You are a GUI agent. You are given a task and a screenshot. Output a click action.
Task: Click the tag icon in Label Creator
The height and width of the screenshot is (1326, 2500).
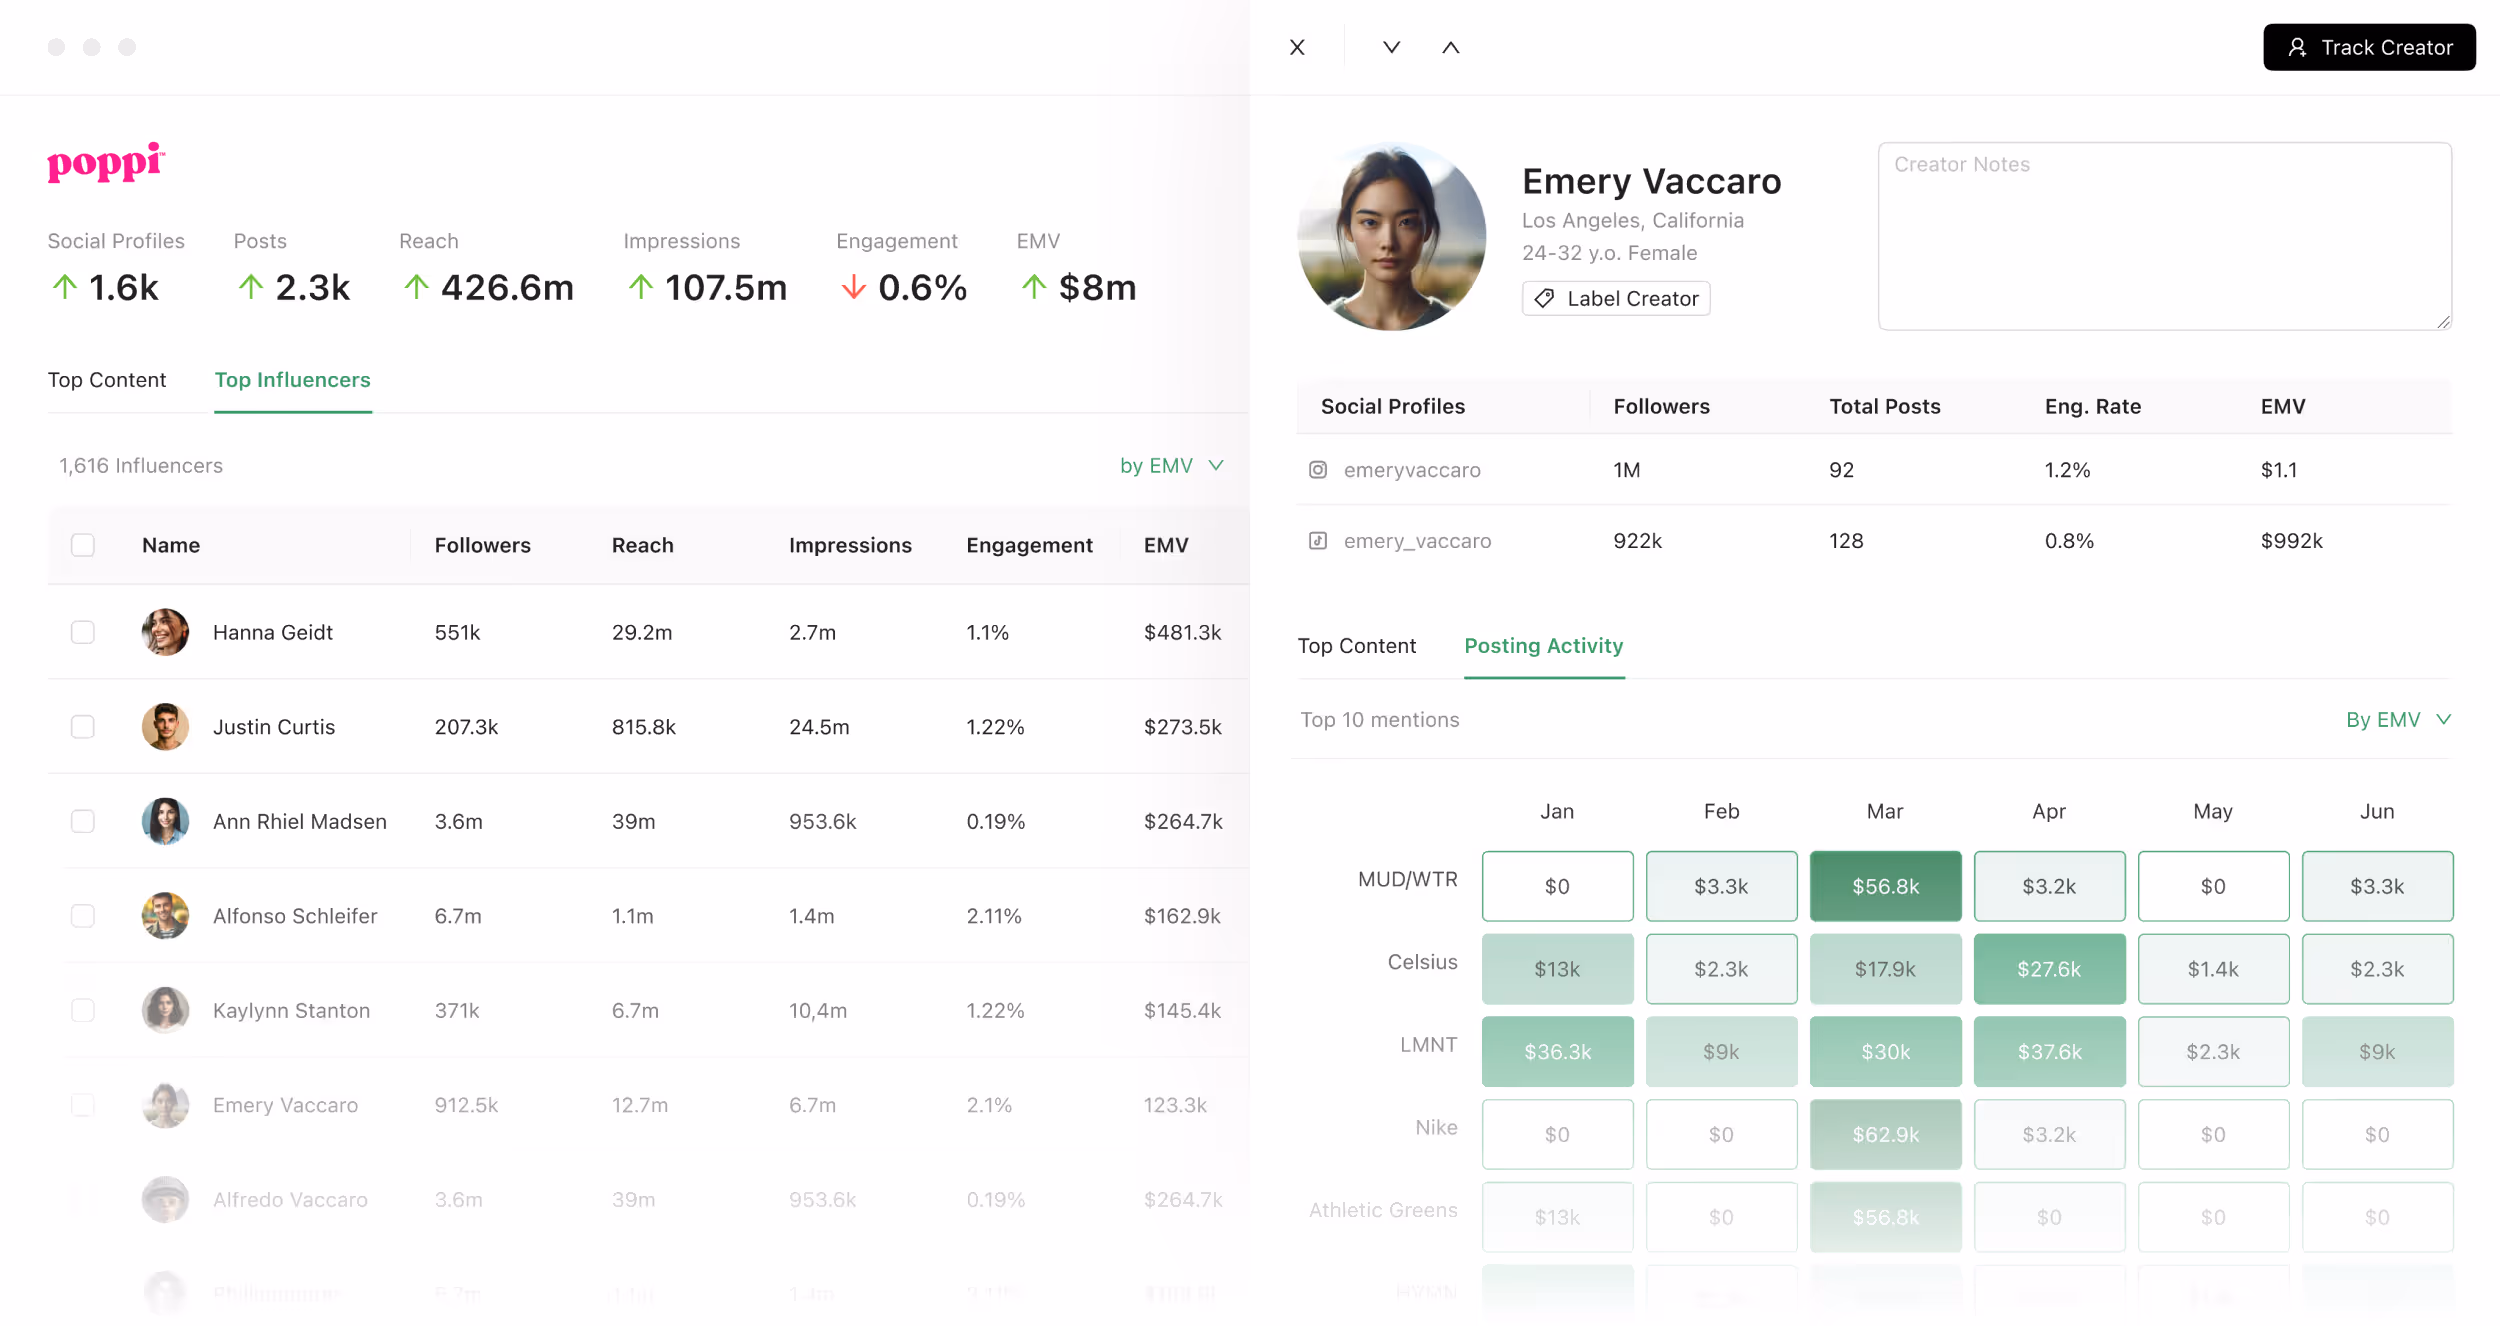click(x=1544, y=298)
